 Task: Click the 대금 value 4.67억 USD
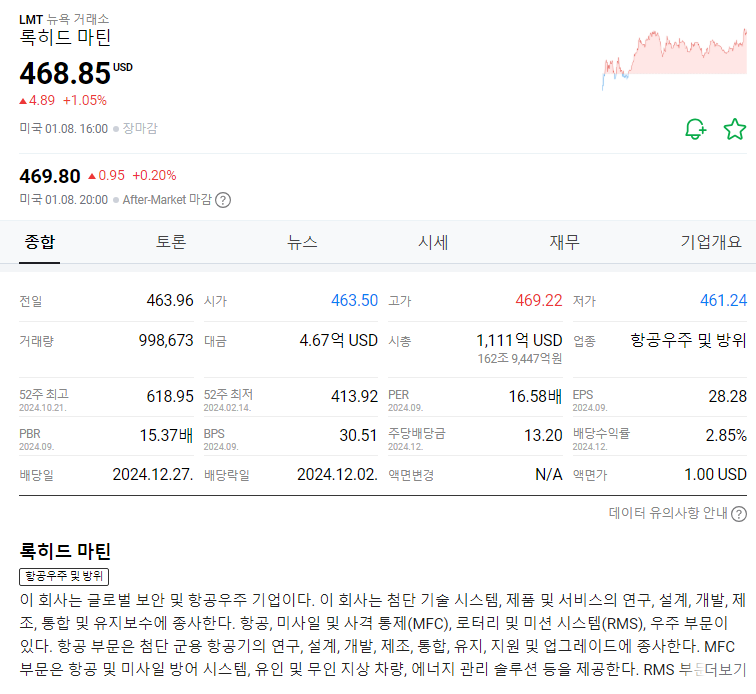(338, 340)
